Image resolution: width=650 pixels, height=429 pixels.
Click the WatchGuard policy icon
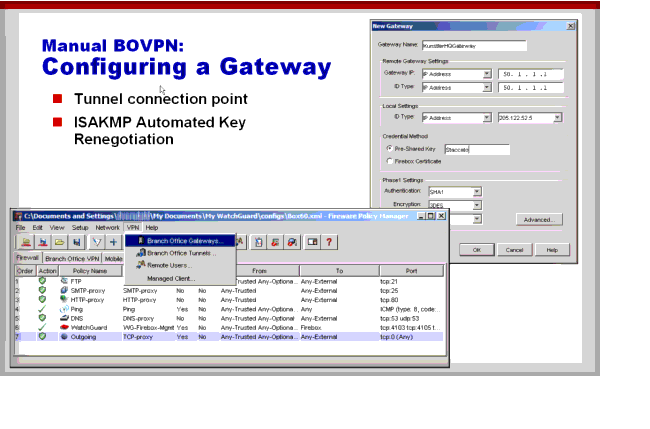[x=62, y=326]
